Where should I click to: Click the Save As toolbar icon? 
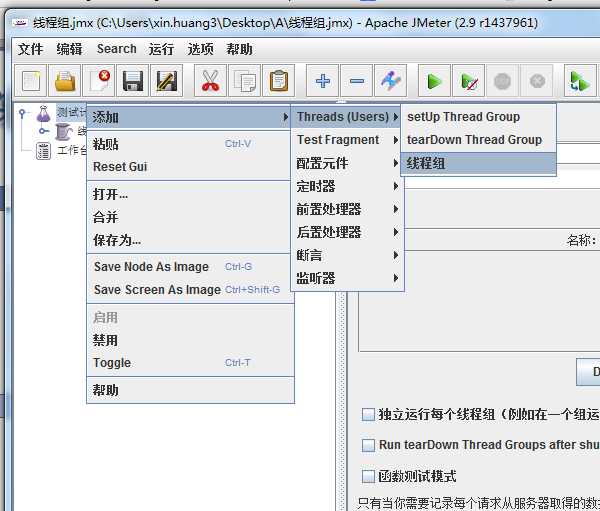click(x=166, y=81)
